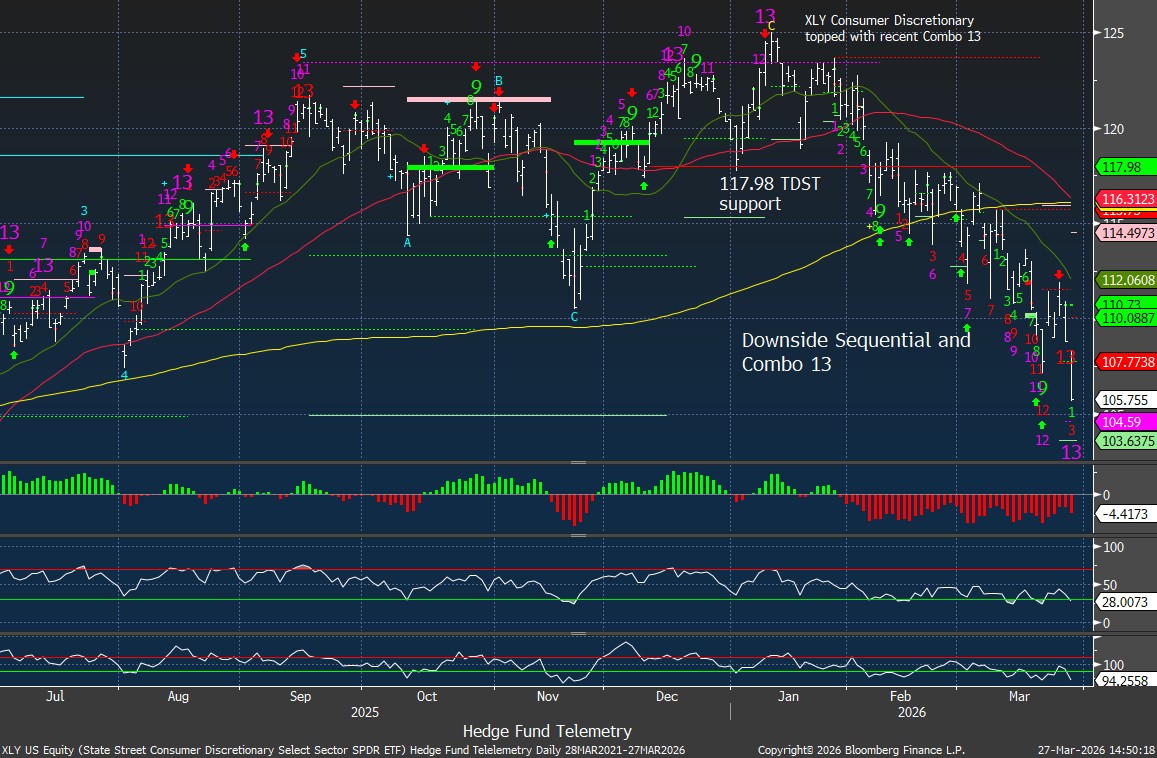This screenshot has height=758, width=1157.
Task: Click the 94.2558 indicator value label
Action: pyautogui.click(x=1126, y=682)
